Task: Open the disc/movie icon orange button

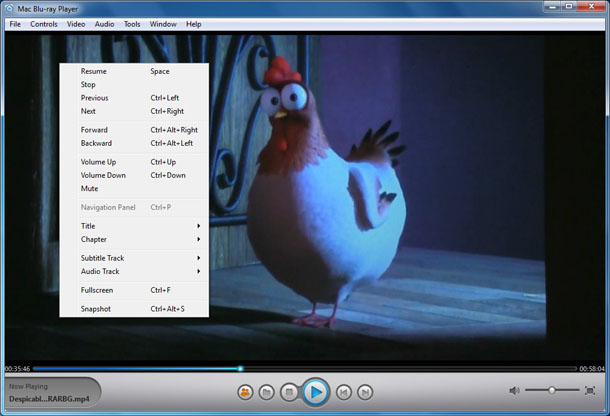Action: pyautogui.click(x=245, y=392)
